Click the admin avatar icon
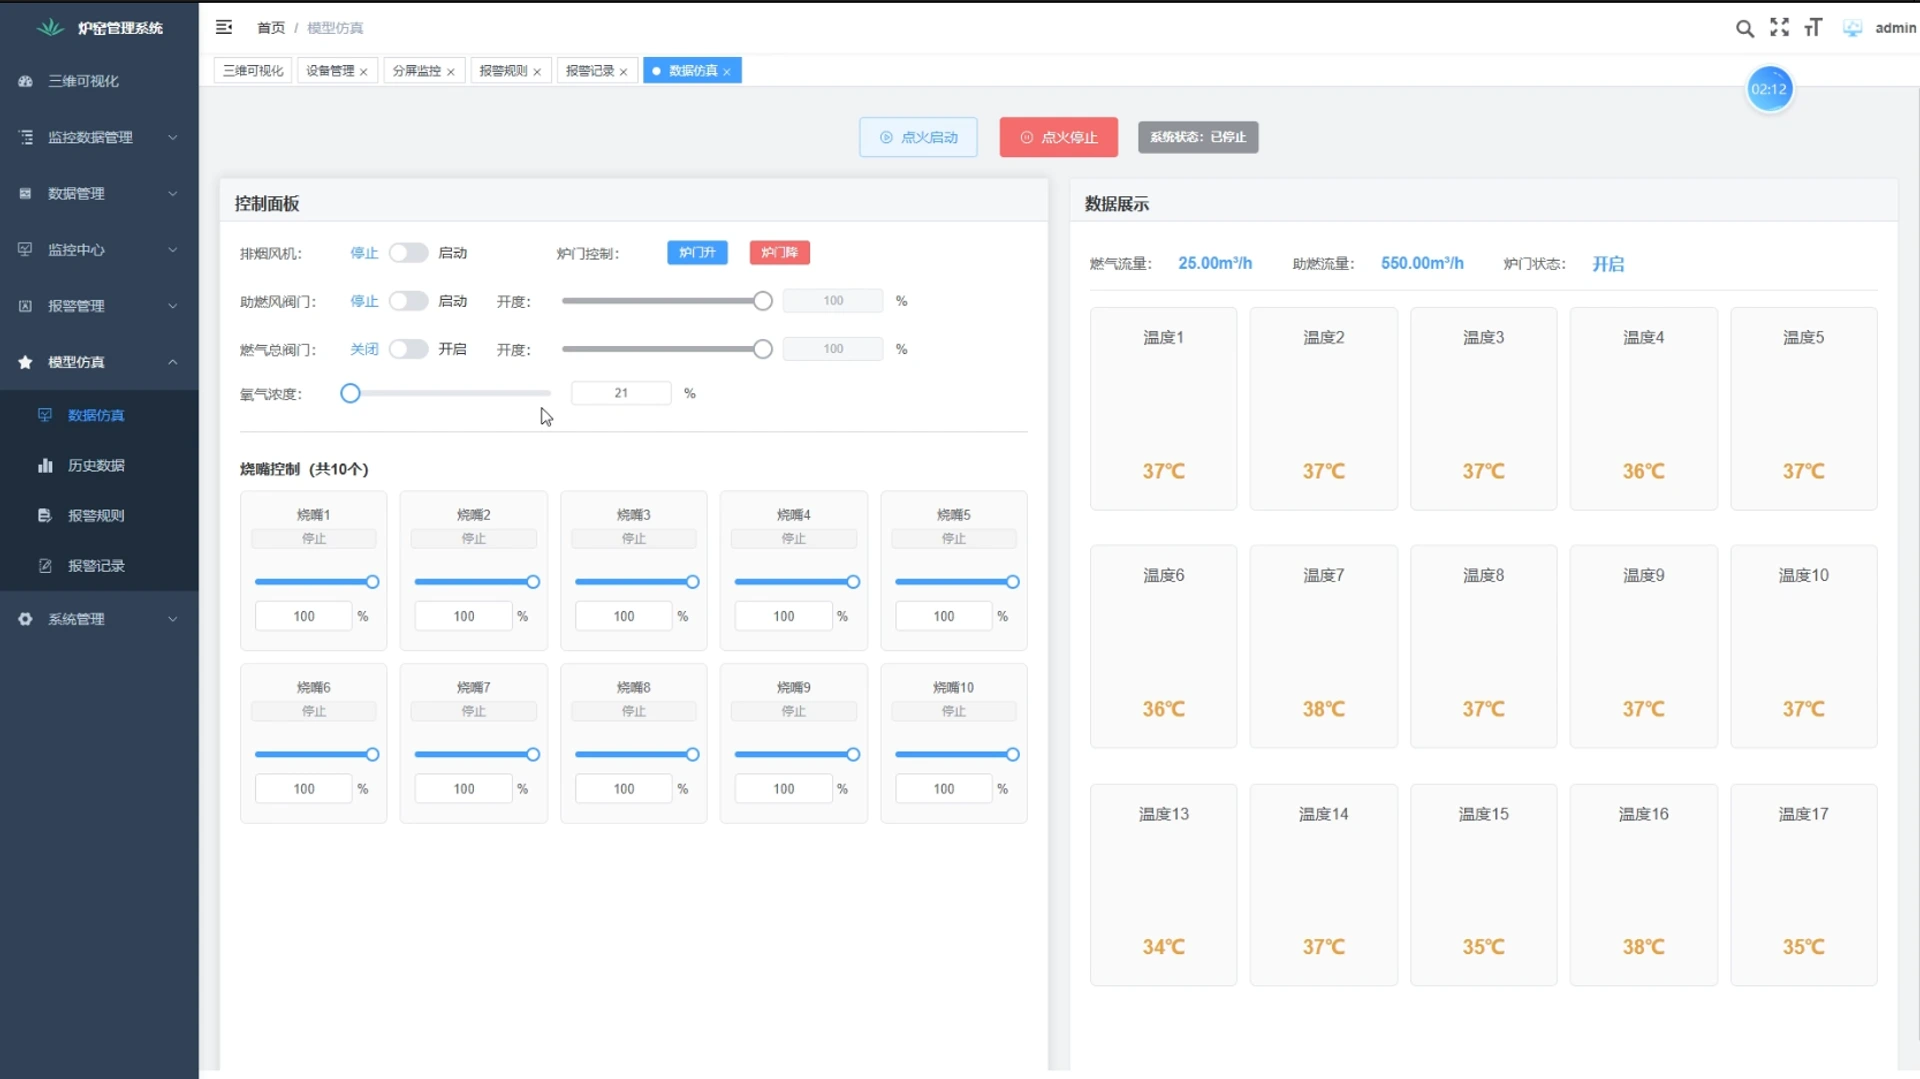The width and height of the screenshot is (1920, 1079). click(x=1852, y=28)
